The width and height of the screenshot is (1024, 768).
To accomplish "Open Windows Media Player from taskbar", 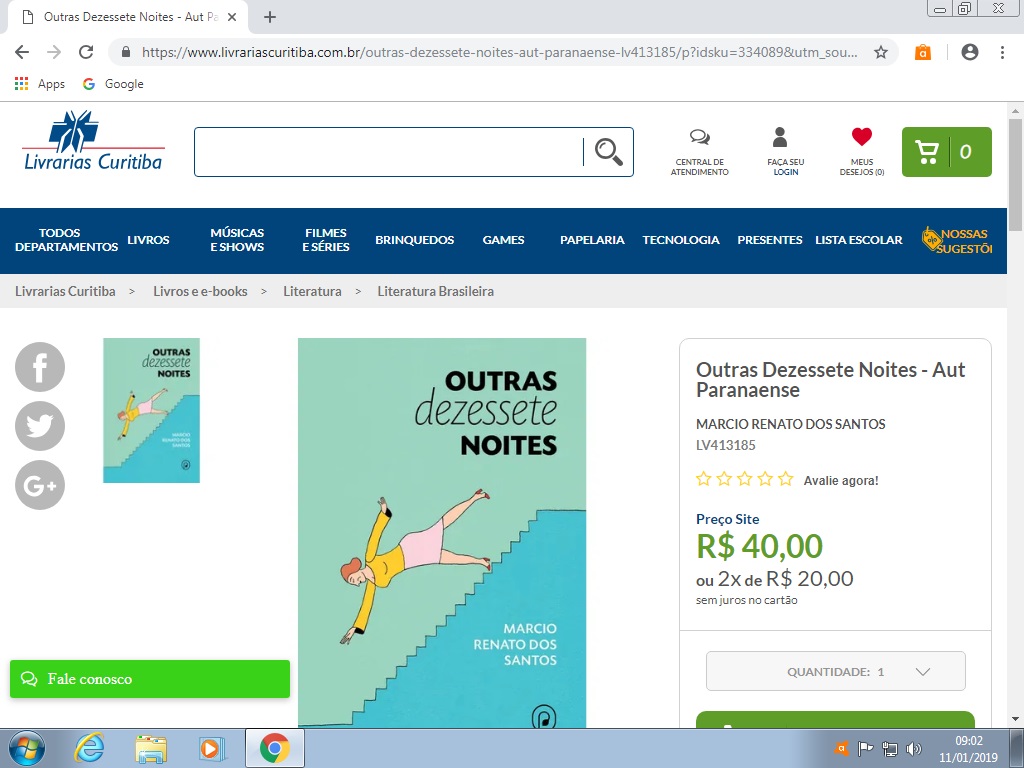I will pos(212,748).
